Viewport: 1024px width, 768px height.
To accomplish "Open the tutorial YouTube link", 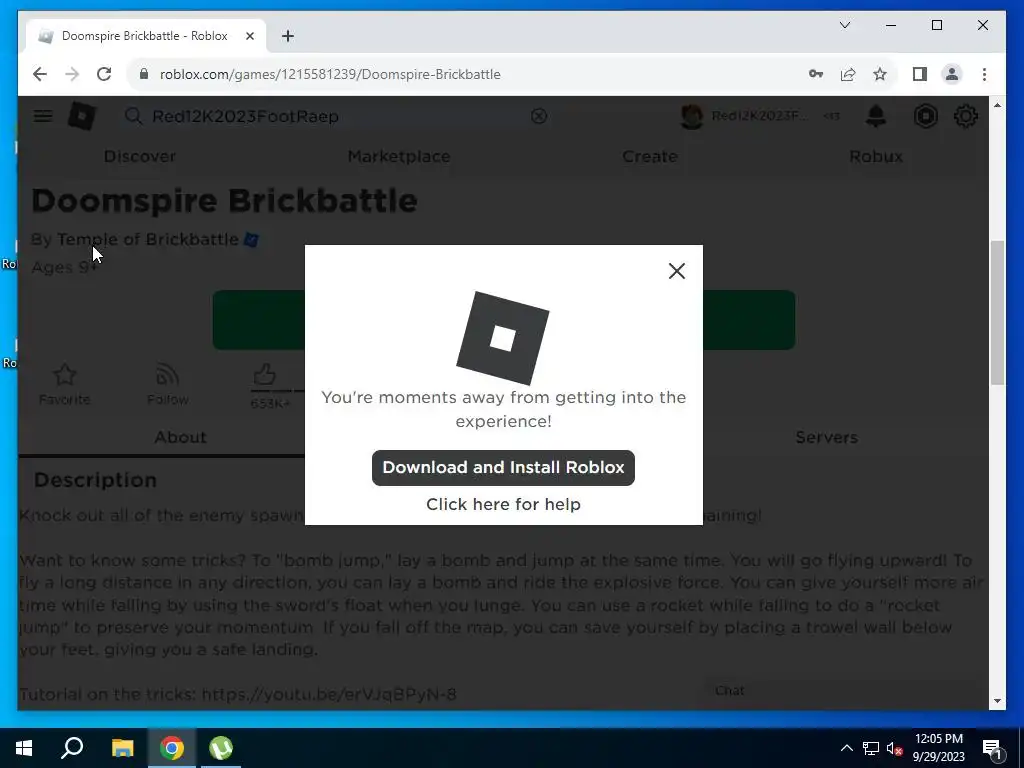I will (x=328, y=694).
